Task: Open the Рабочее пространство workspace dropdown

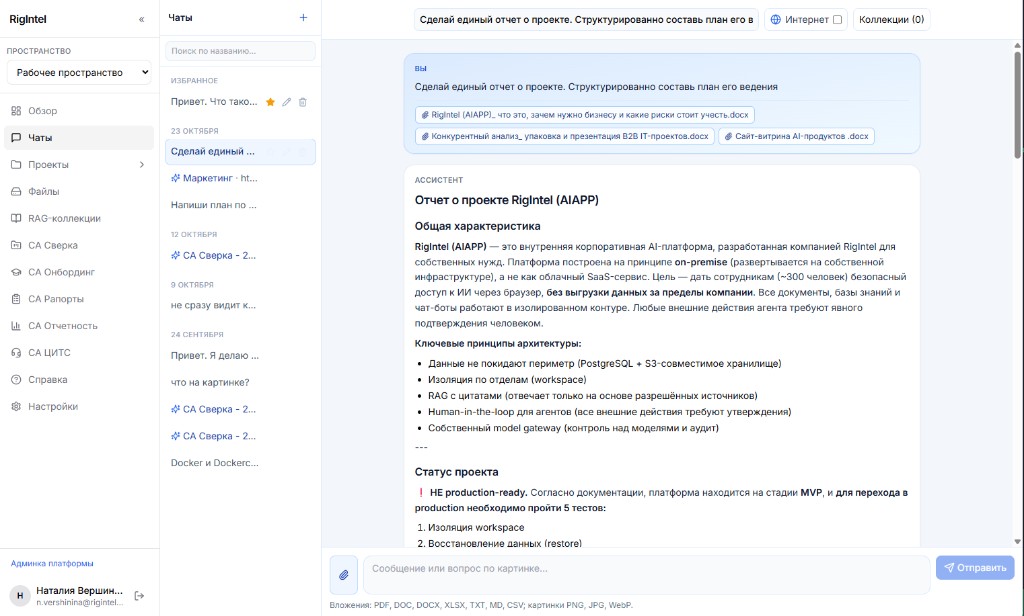Action: pyautogui.click(x=79, y=73)
